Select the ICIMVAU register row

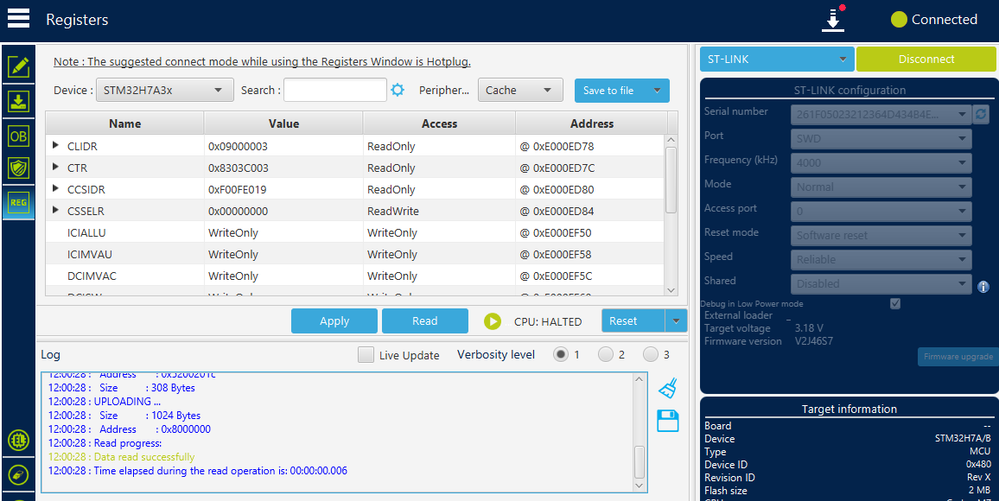[356, 254]
